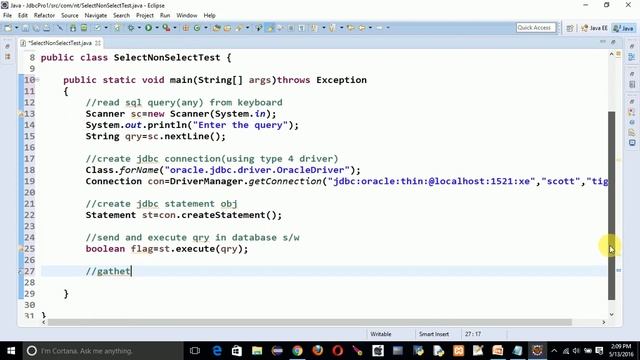This screenshot has width=640, height=360.
Task: Click the vertical scrollbar thumb in editor
Action: pyautogui.click(x=611, y=206)
